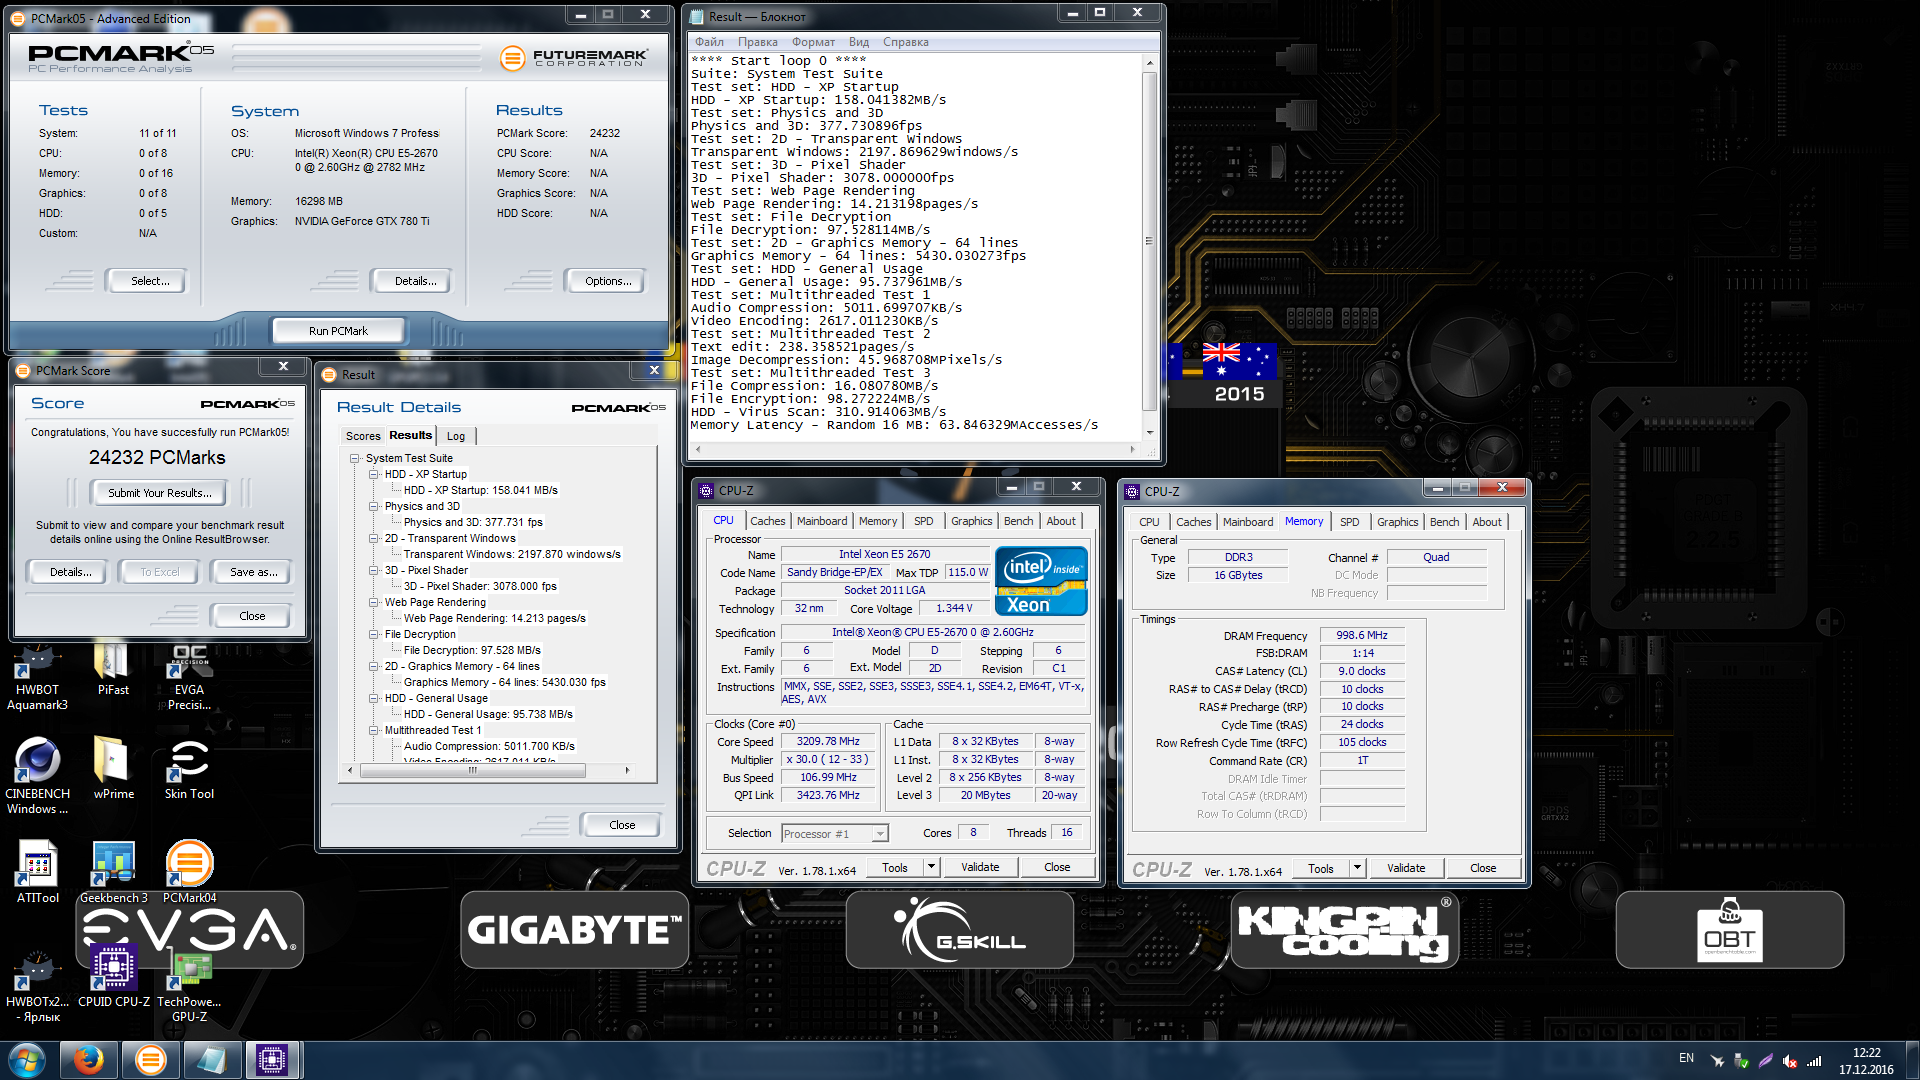Open the PiFast desktop folder icon
The image size is (1920, 1080).
tap(113, 670)
